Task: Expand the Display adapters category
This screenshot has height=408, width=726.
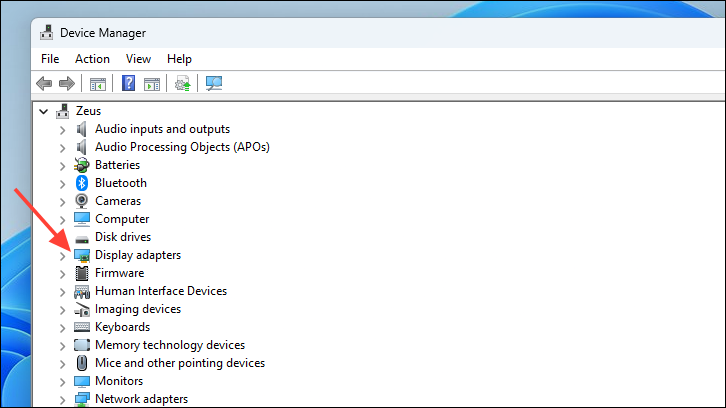Action: (63, 256)
